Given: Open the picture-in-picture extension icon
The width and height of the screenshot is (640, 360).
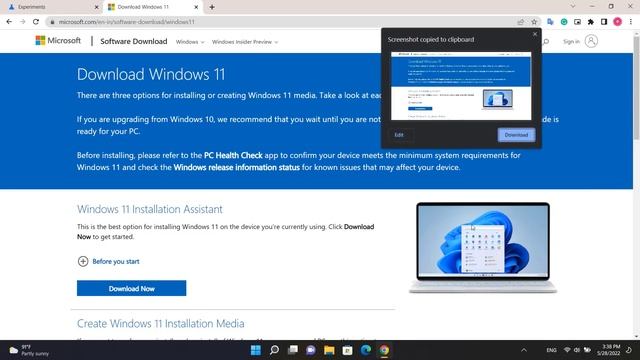Looking at the screenshot, I should point(577,22).
